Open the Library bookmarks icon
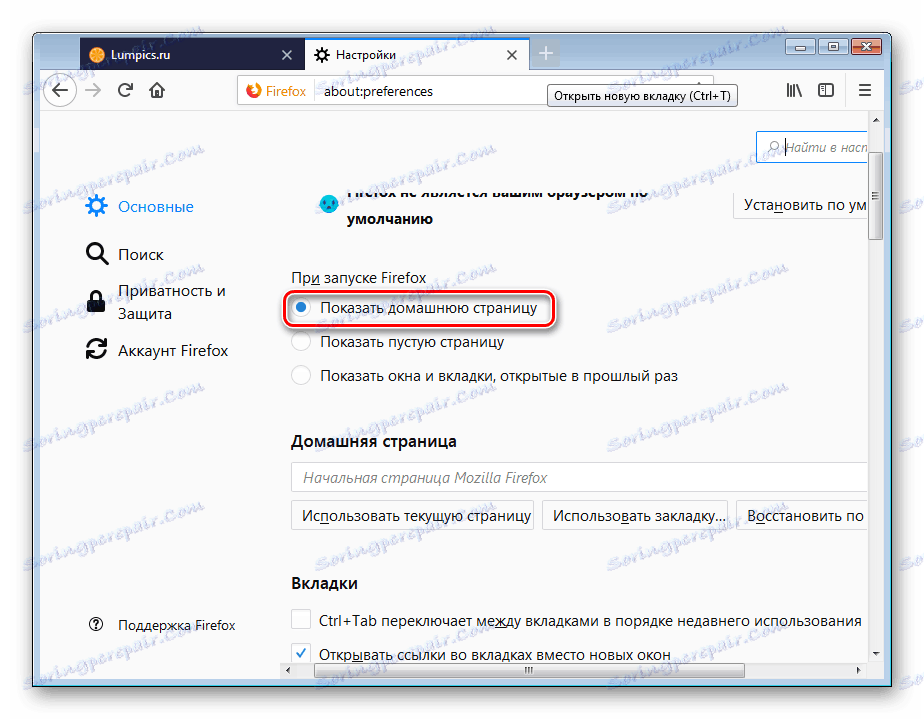 (x=794, y=90)
